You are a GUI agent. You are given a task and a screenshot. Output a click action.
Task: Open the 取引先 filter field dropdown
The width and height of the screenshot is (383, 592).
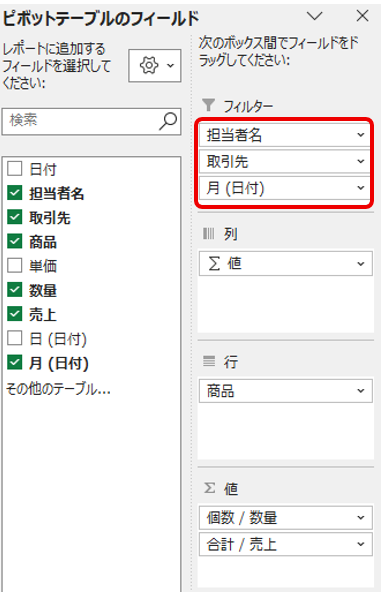(361, 162)
